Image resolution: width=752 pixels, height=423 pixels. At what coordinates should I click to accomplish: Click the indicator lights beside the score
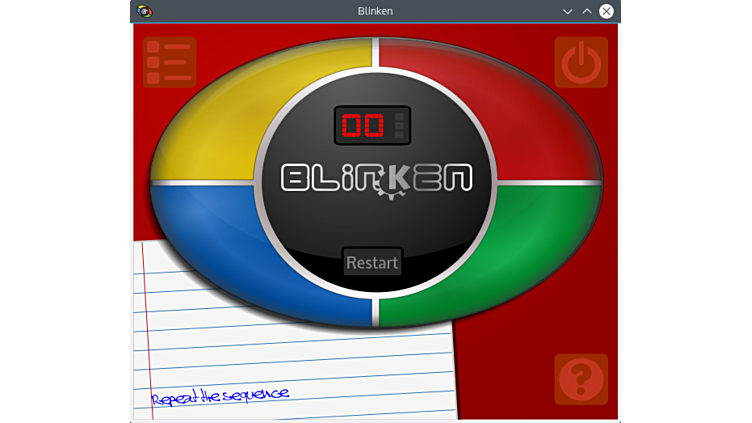[400, 126]
